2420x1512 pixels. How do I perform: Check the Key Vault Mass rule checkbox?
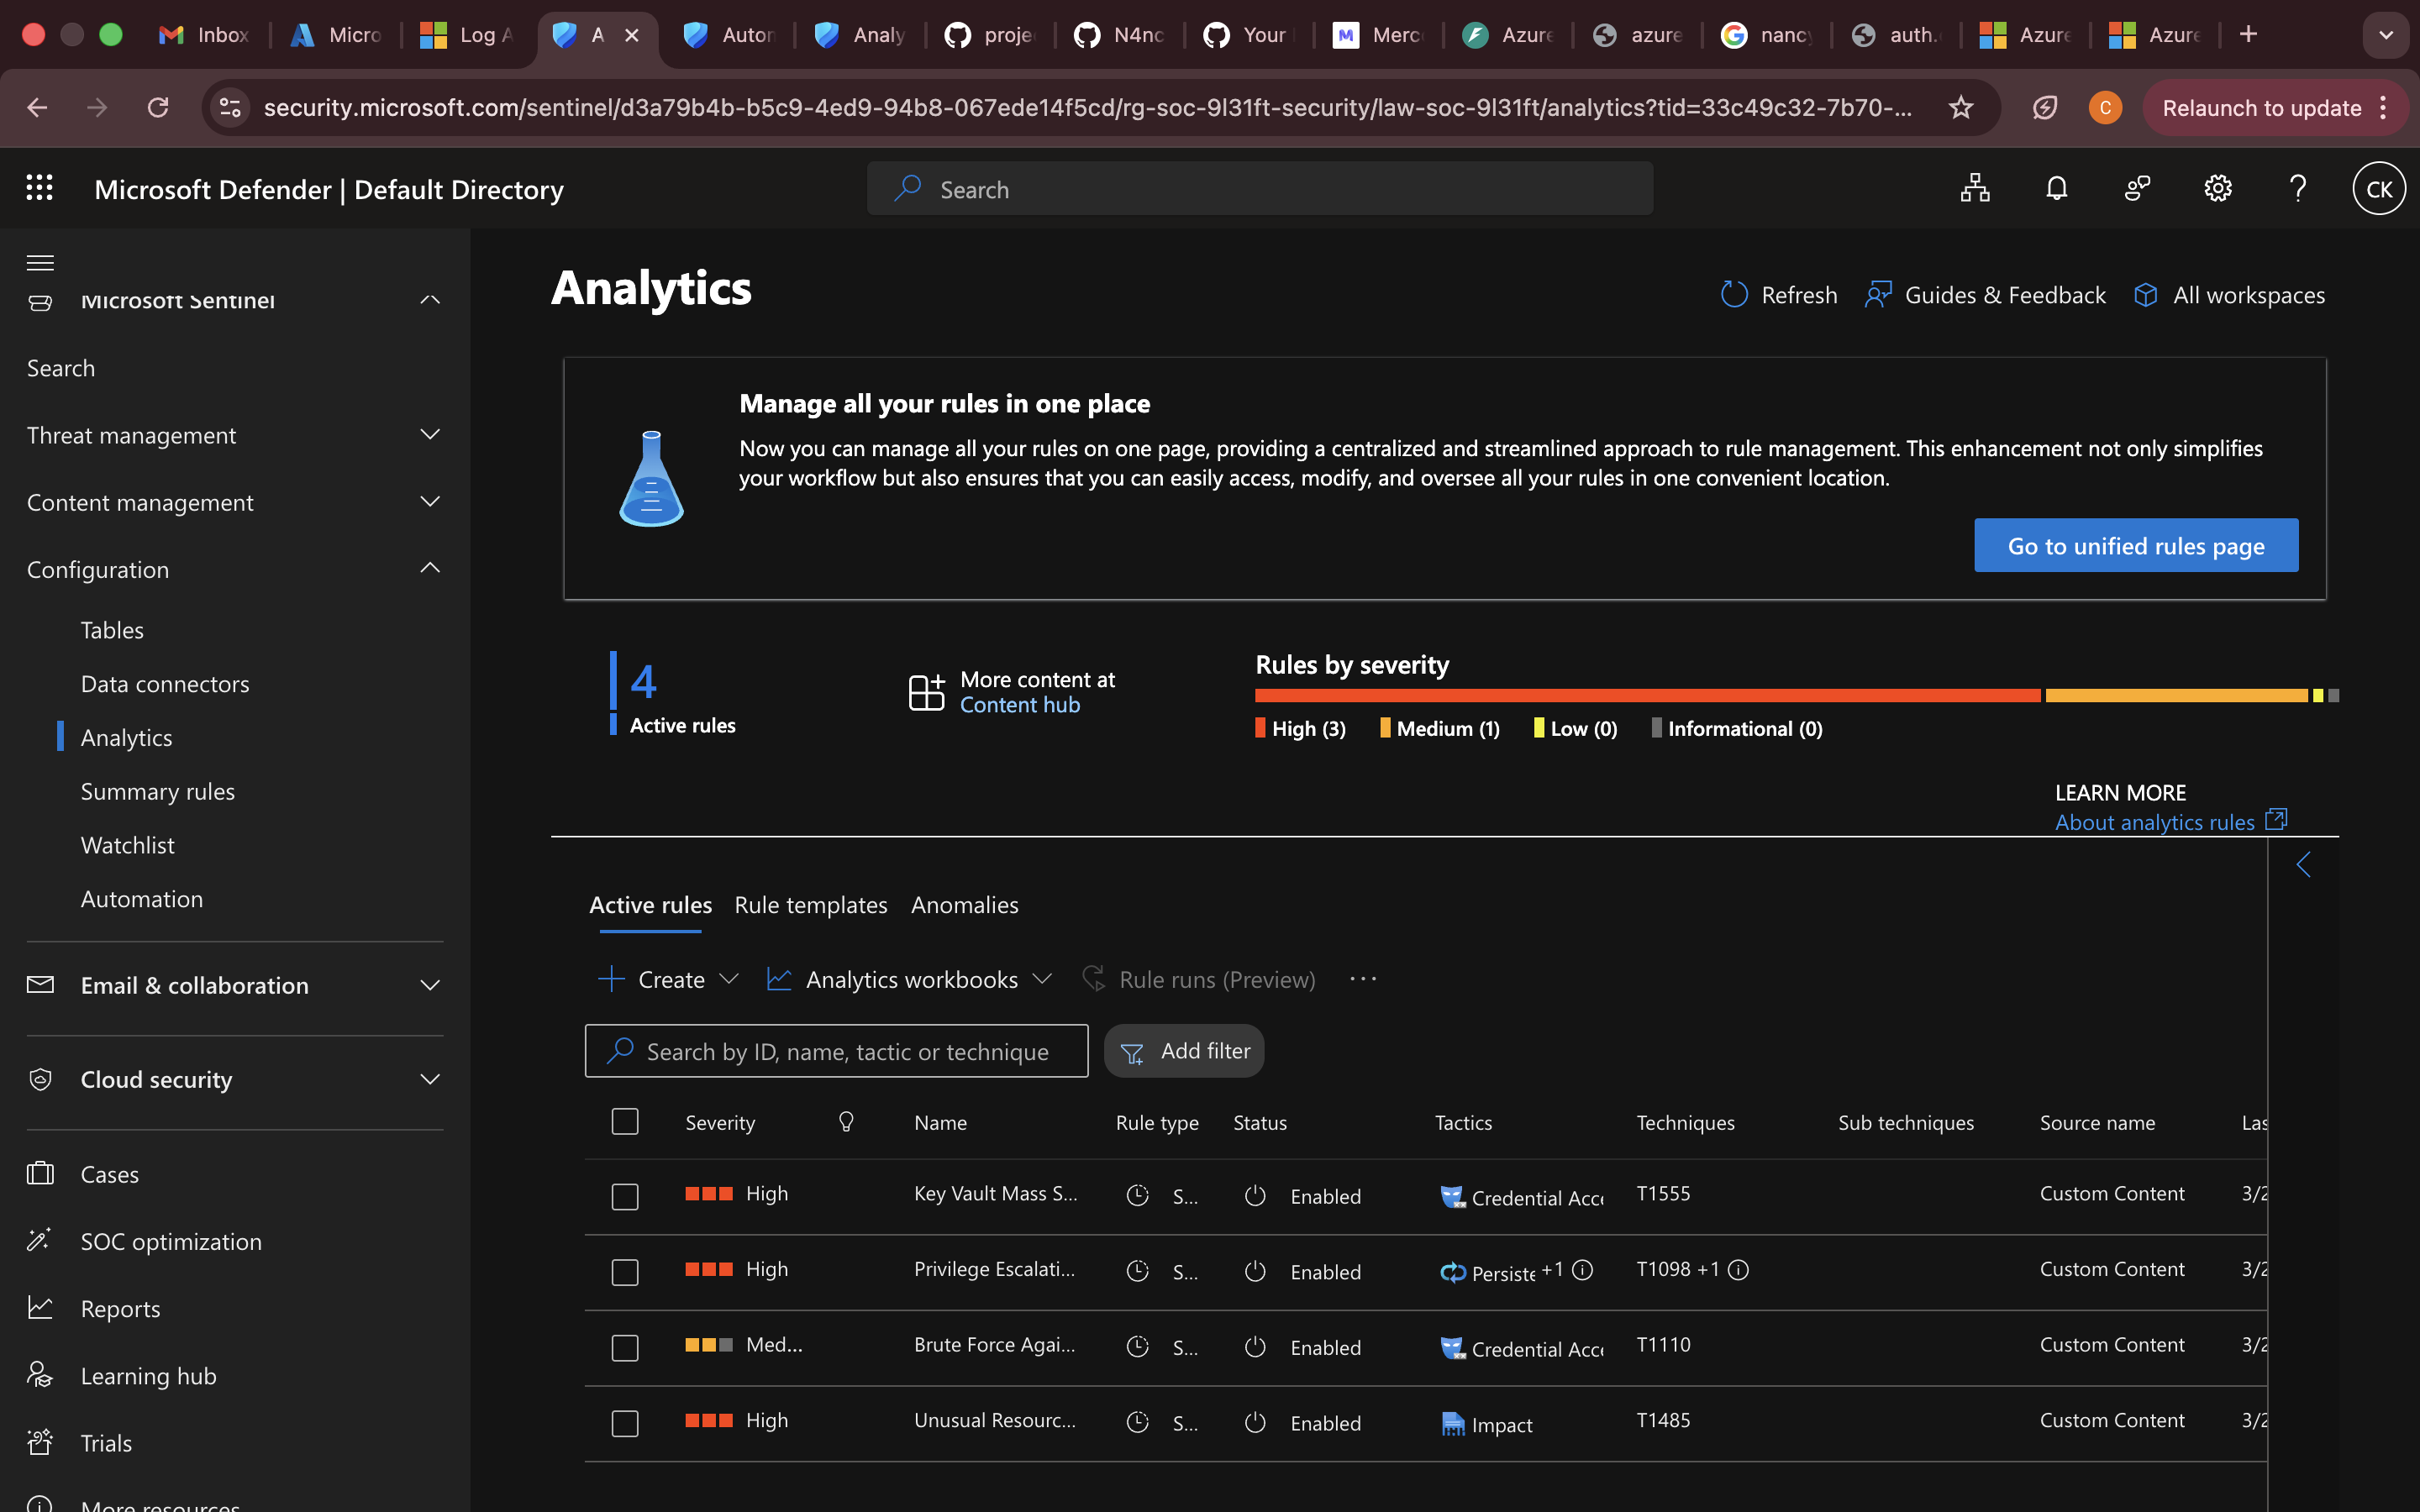click(x=625, y=1197)
